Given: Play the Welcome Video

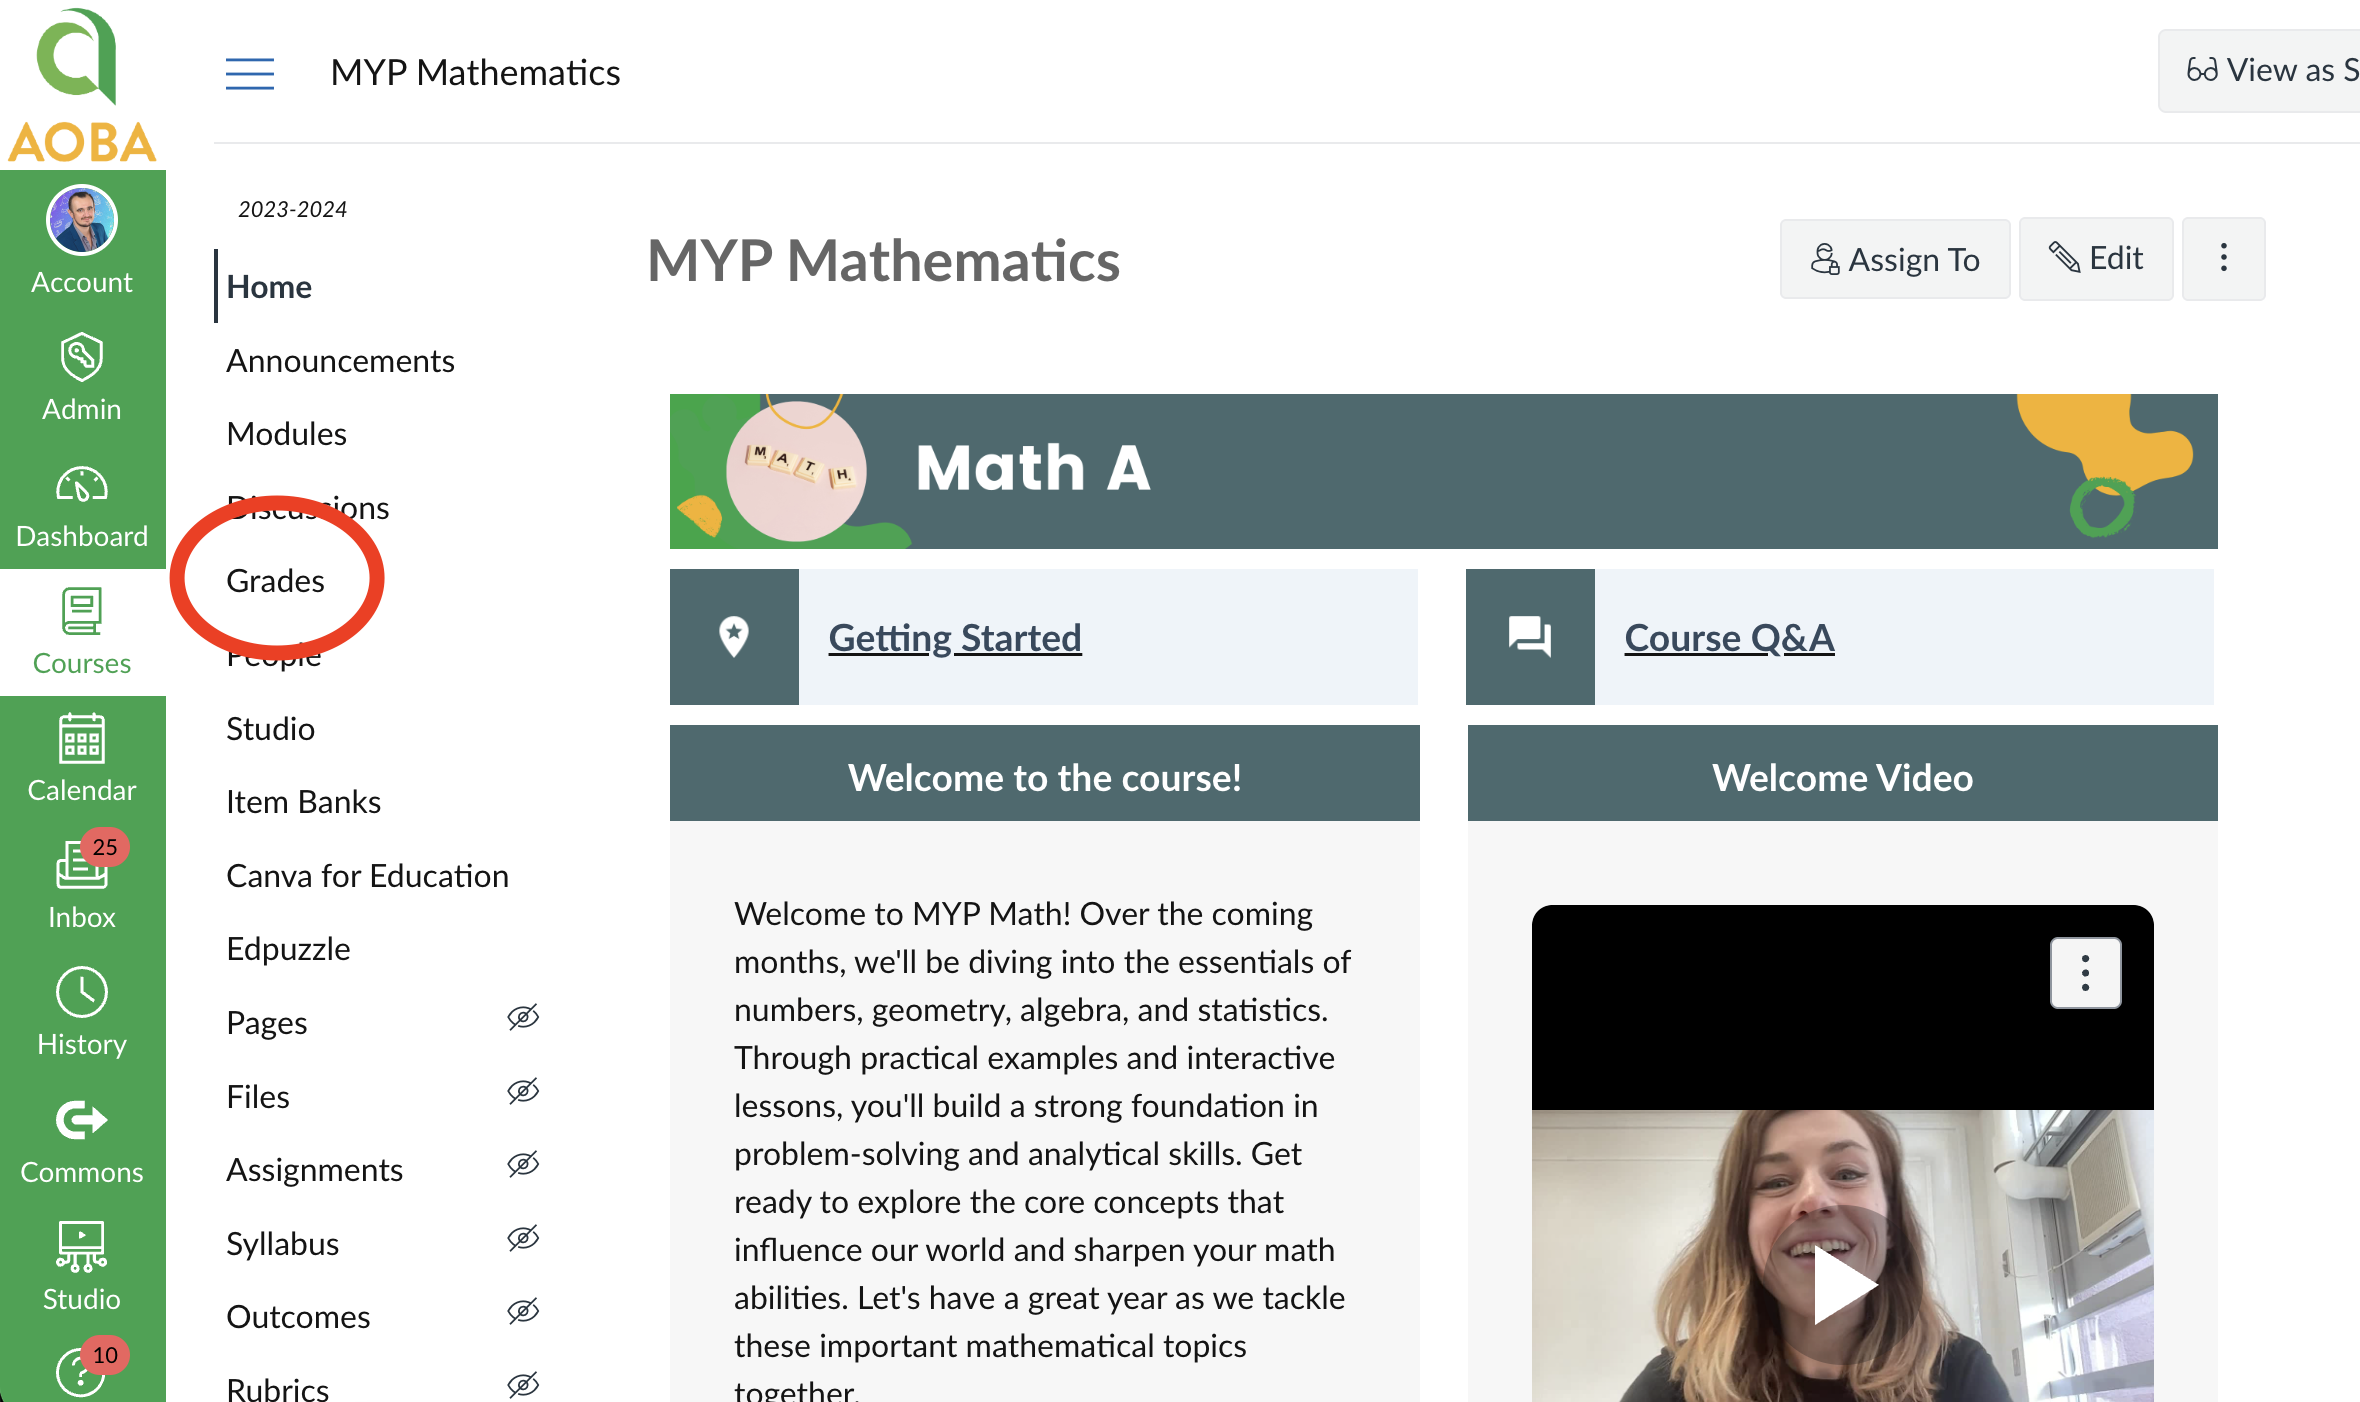Looking at the screenshot, I should coord(1841,1283).
